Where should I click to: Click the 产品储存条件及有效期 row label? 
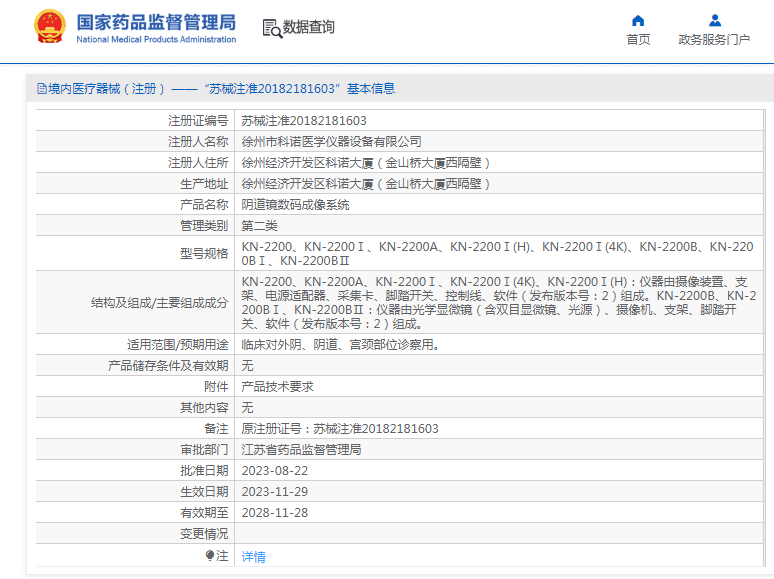[x=168, y=366]
